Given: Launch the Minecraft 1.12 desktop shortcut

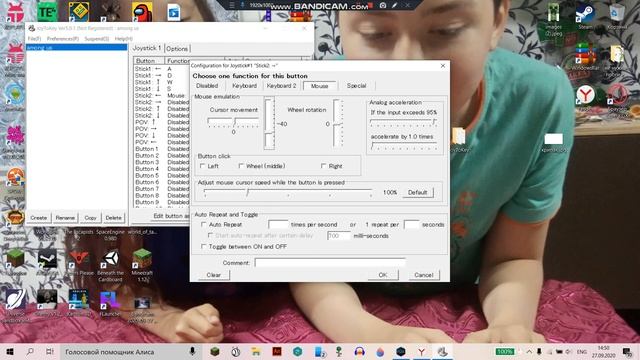Looking at the screenshot, I should click(x=142, y=265).
